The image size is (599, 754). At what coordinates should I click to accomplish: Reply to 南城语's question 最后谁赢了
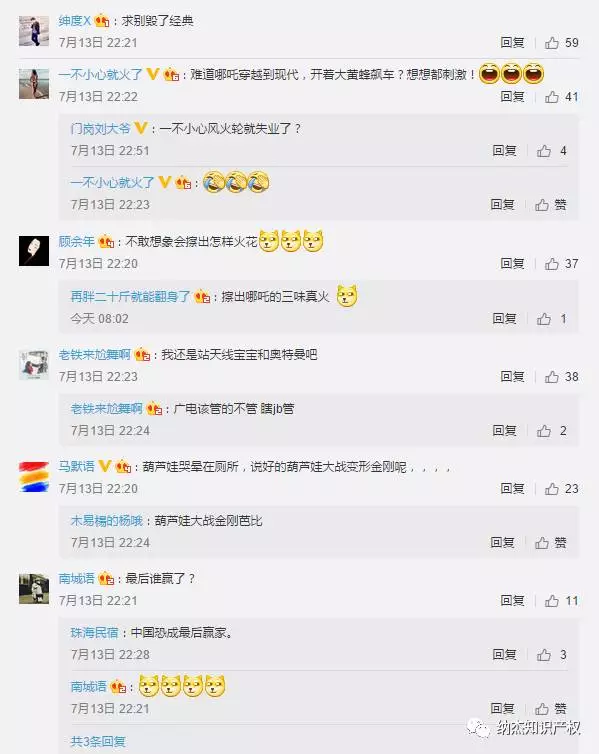click(x=512, y=601)
